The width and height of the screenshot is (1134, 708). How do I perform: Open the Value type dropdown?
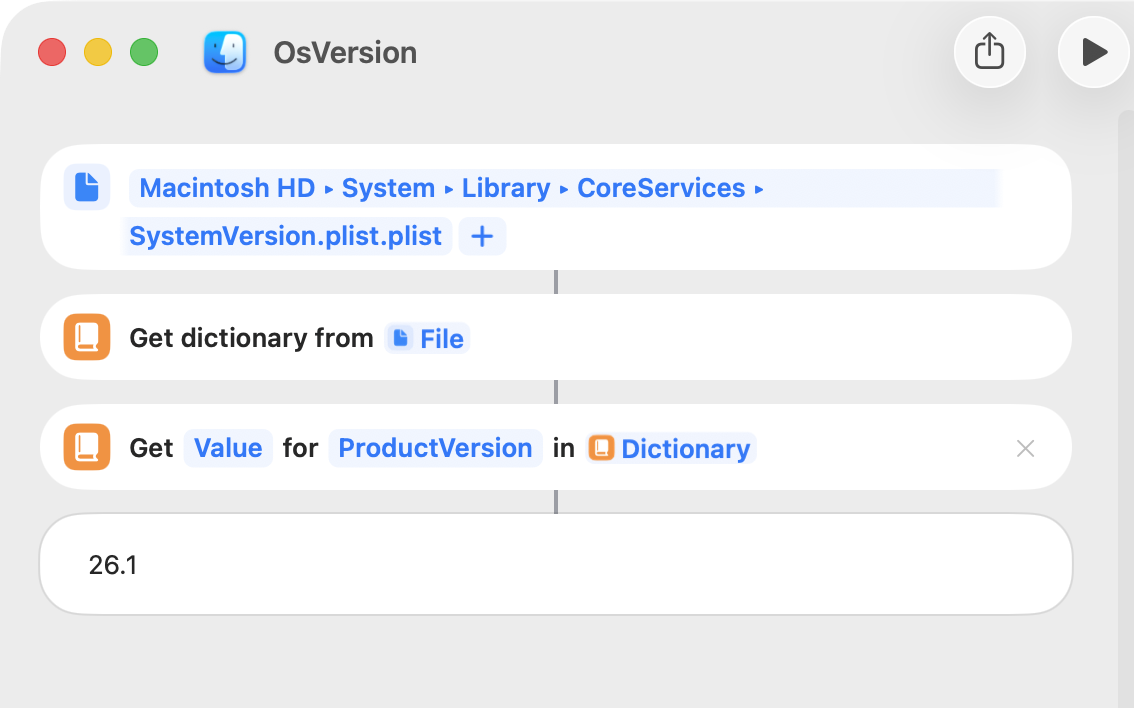coord(228,448)
